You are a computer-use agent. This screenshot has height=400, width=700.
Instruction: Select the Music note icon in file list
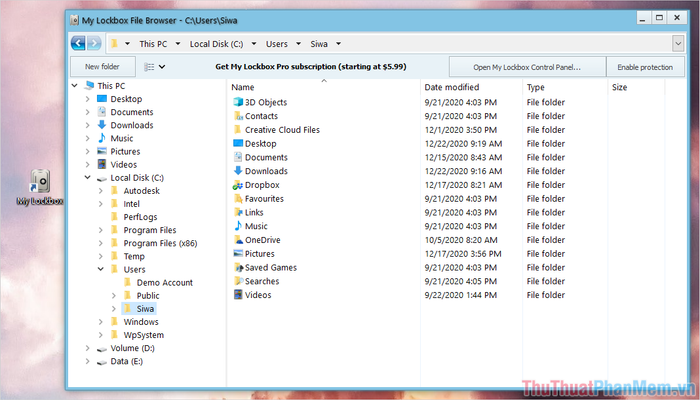(238, 226)
